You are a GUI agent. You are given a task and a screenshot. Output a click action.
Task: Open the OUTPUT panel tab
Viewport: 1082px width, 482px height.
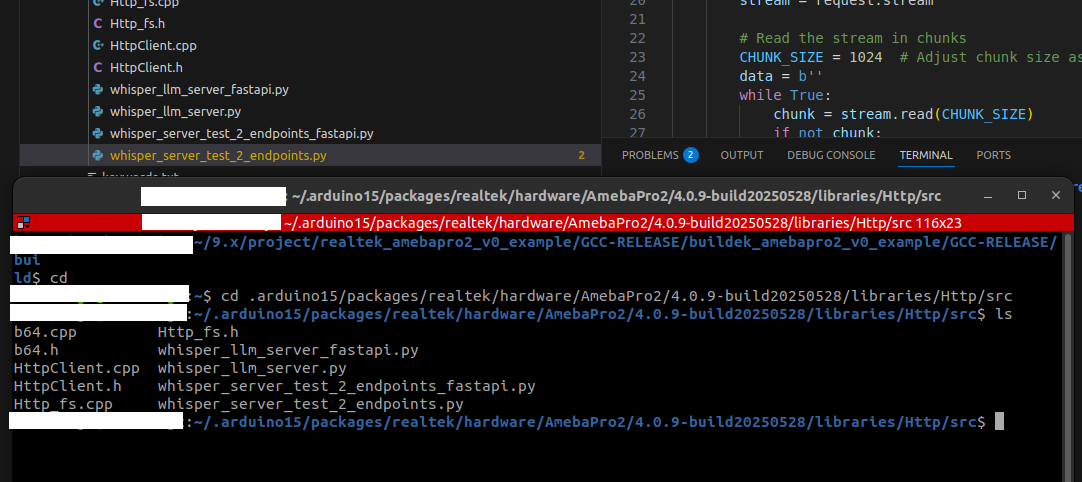741,155
